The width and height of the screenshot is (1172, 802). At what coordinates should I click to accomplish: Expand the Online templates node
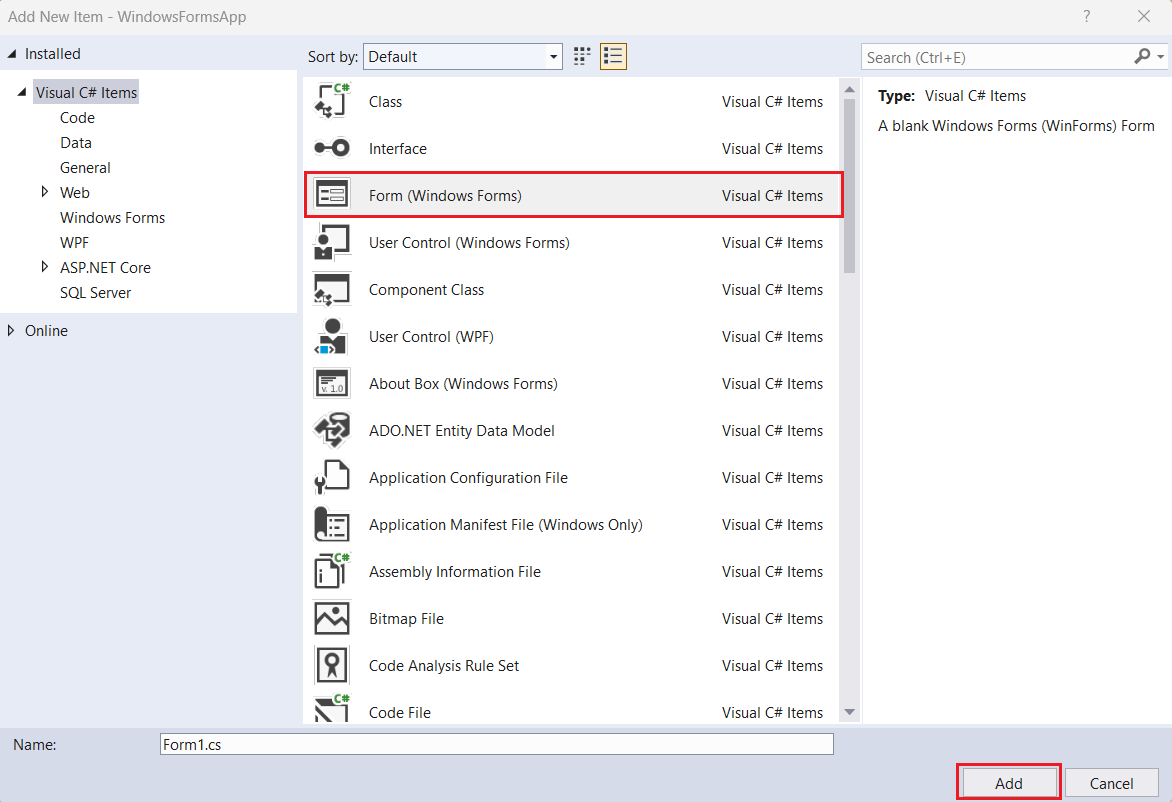pyautogui.click(x=11, y=331)
